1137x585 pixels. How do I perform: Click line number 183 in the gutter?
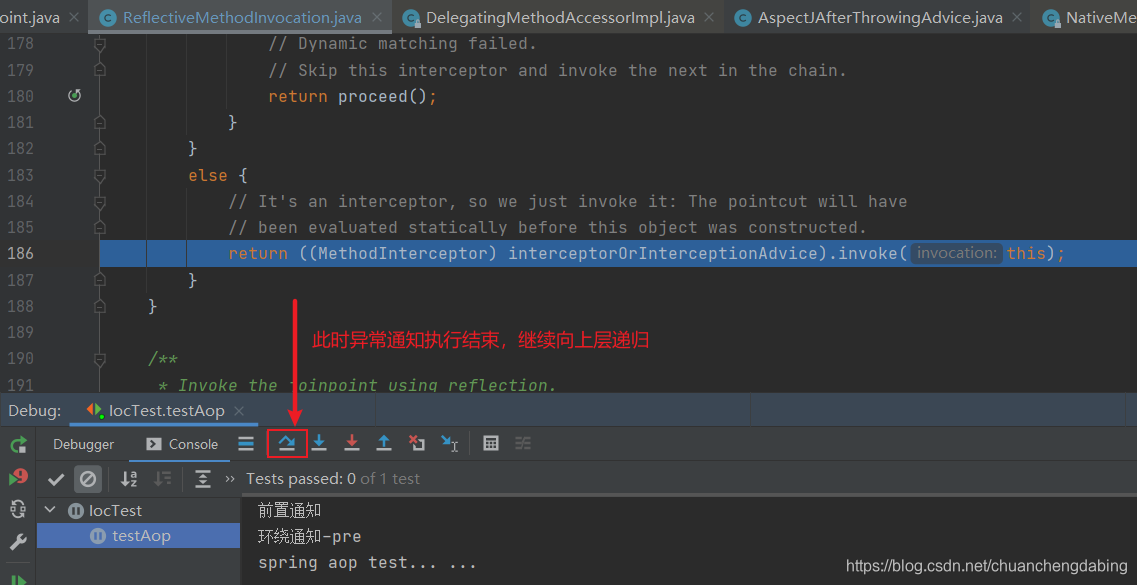tap(20, 175)
